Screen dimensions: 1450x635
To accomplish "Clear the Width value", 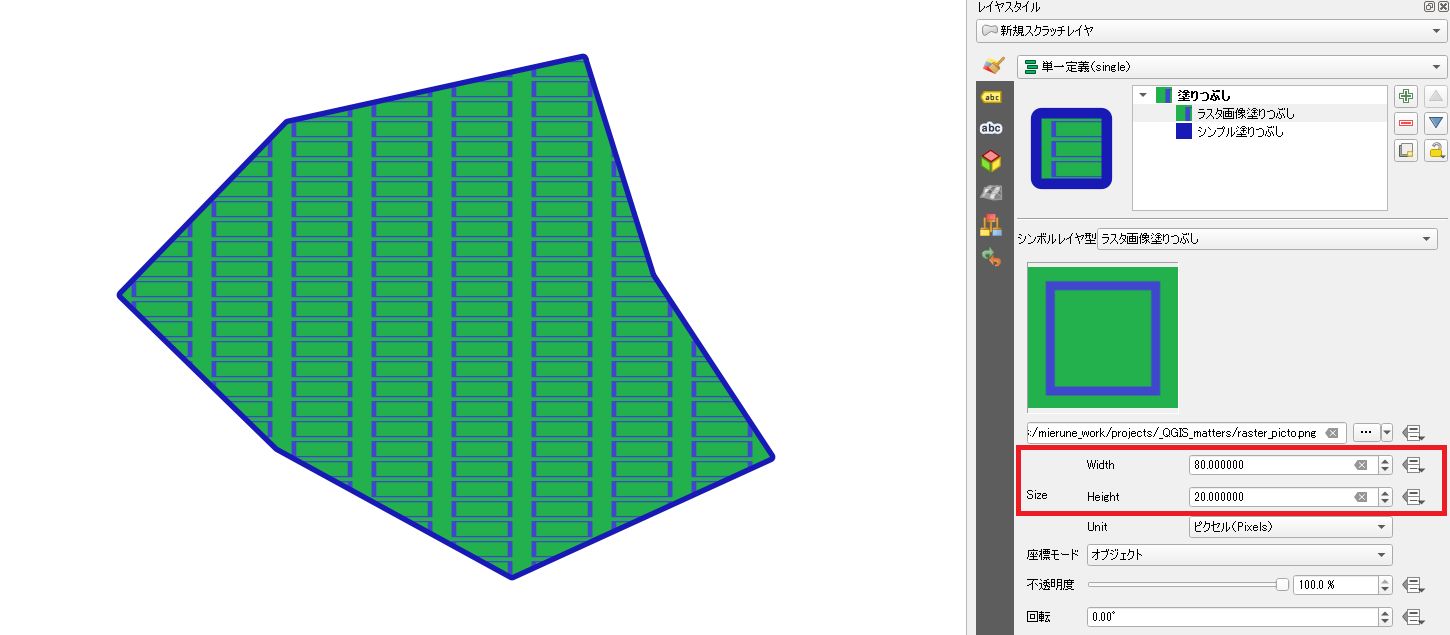I will pos(1361,465).
